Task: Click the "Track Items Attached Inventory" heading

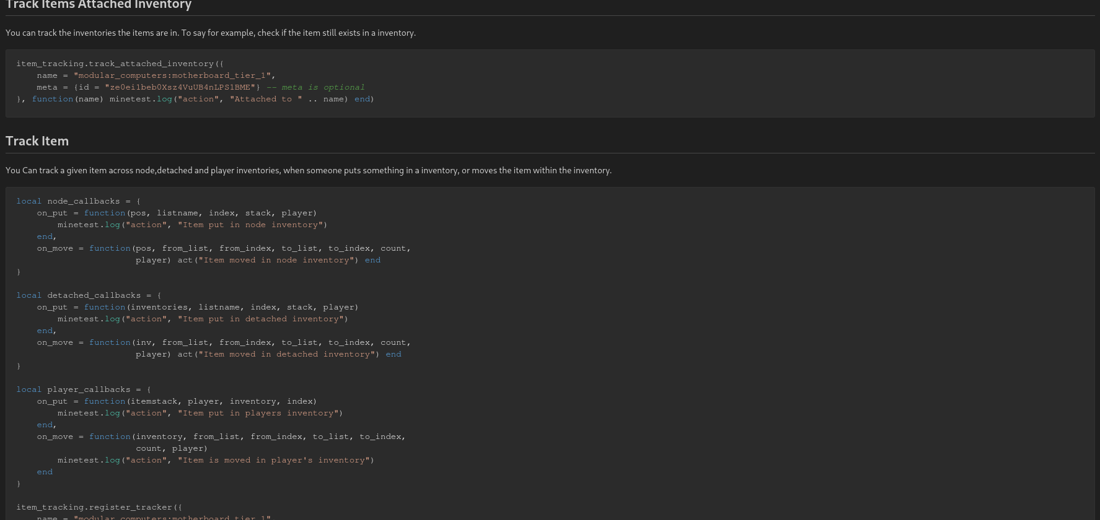Action: pyautogui.click(x=98, y=6)
